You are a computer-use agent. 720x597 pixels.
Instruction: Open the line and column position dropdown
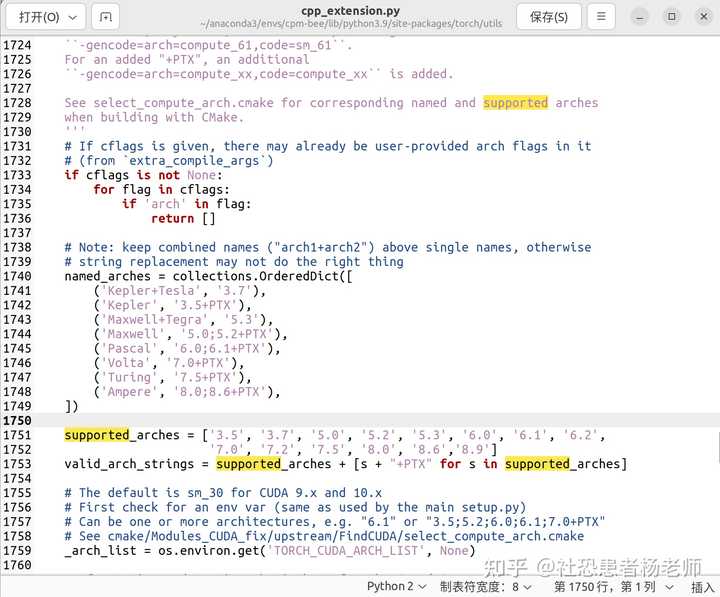(613, 586)
